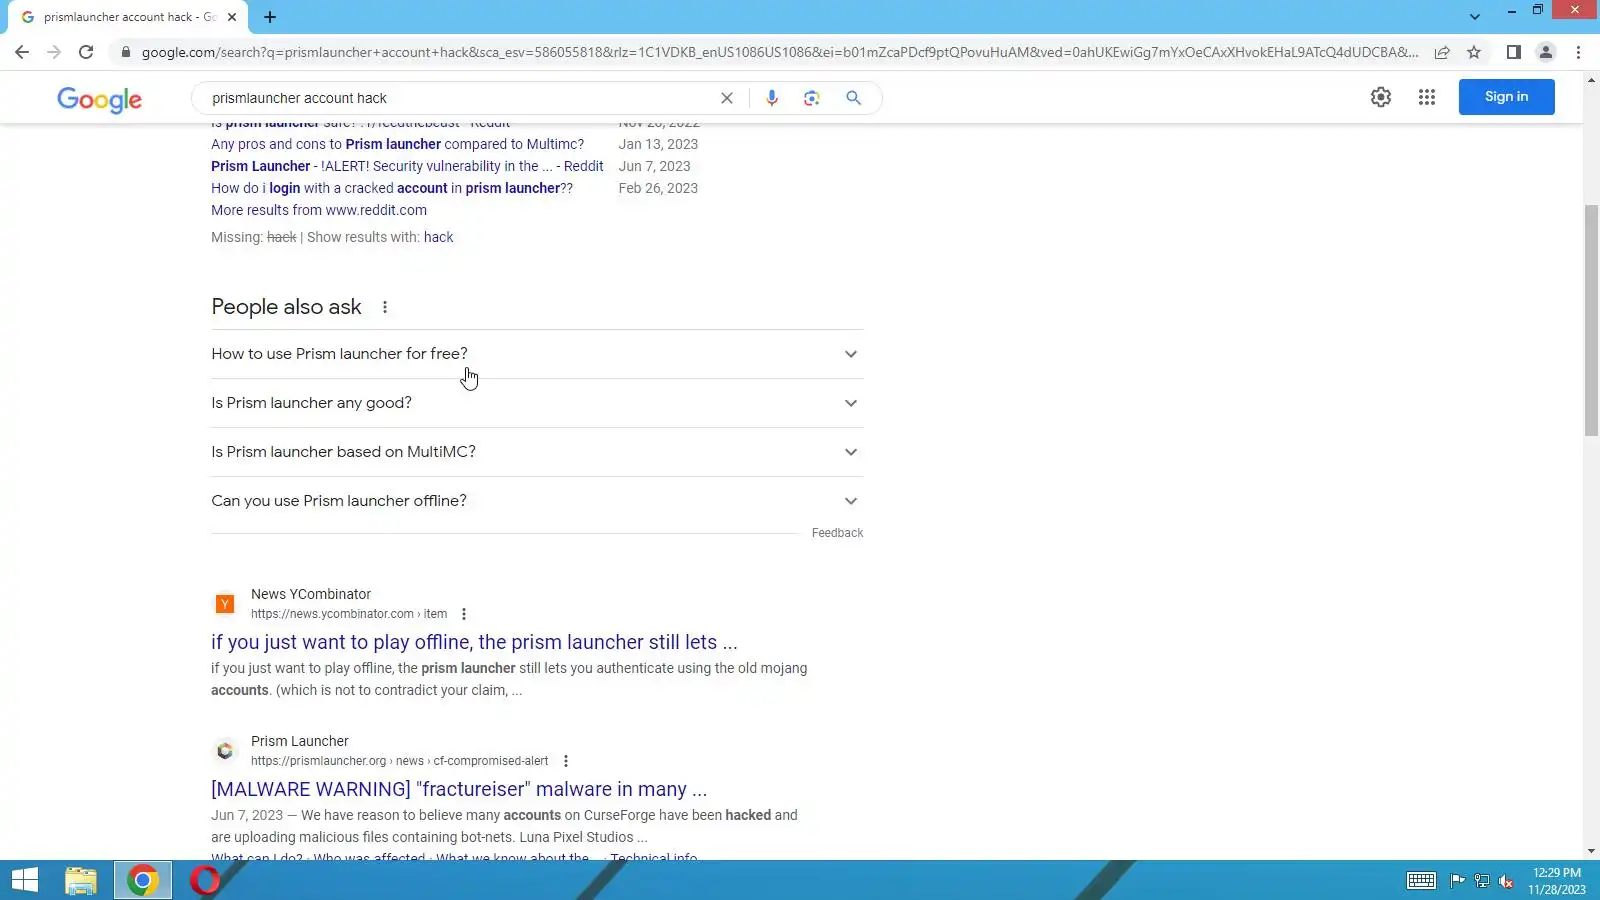Expand "Is Prism launcher any good?" question

click(x=537, y=403)
